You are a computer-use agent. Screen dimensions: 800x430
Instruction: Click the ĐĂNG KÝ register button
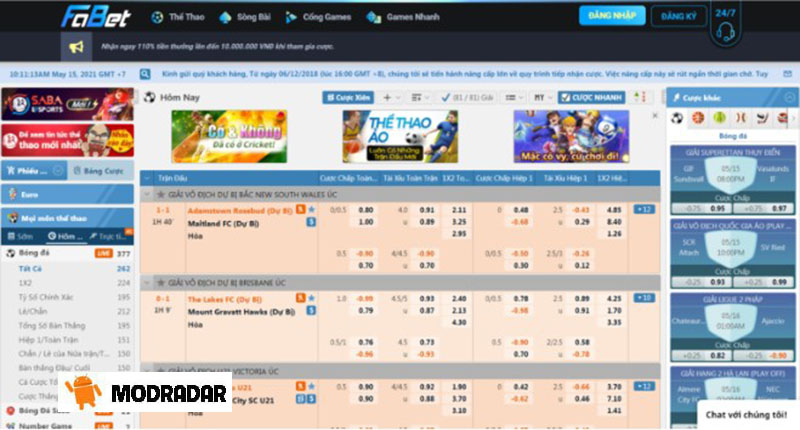(x=678, y=16)
